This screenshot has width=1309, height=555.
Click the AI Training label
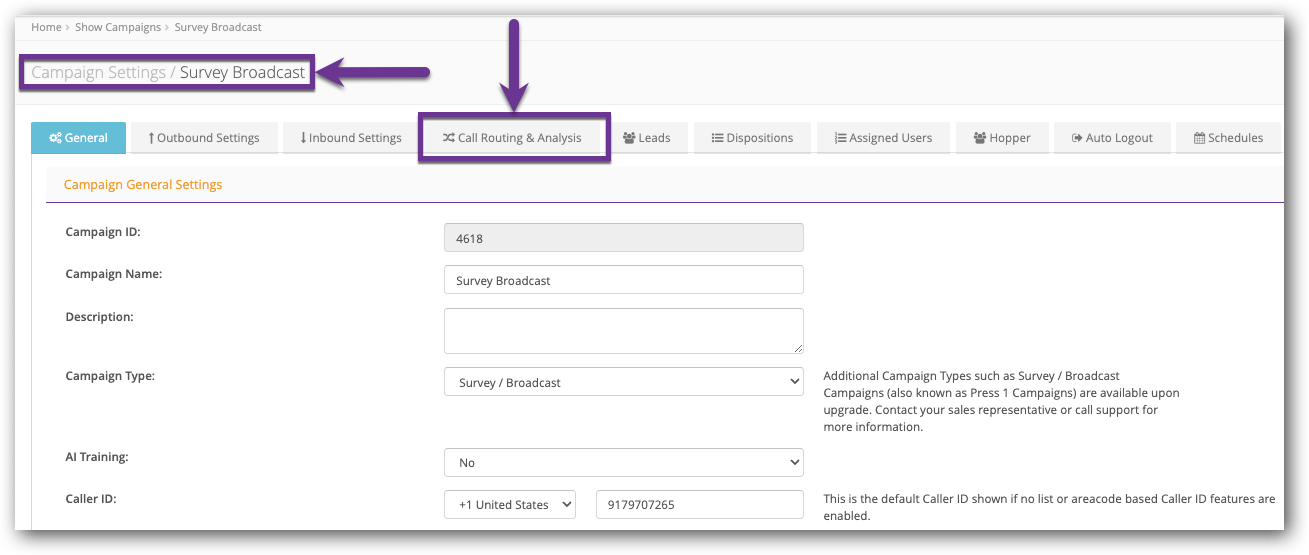point(98,456)
